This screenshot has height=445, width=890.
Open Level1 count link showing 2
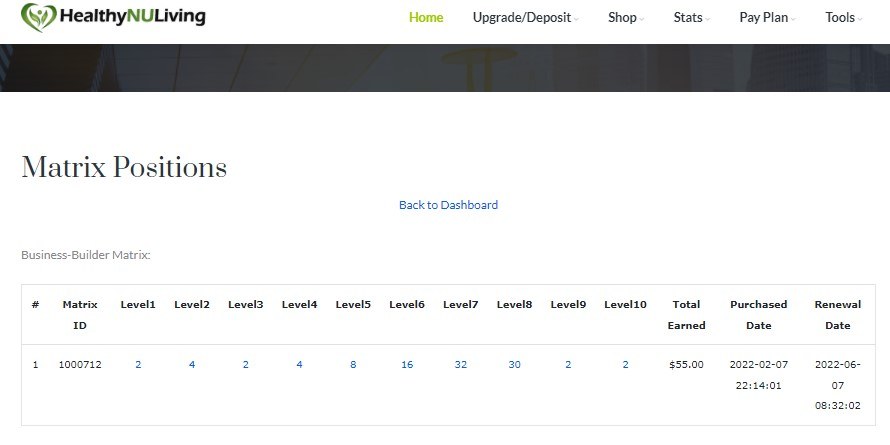[138, 364]
